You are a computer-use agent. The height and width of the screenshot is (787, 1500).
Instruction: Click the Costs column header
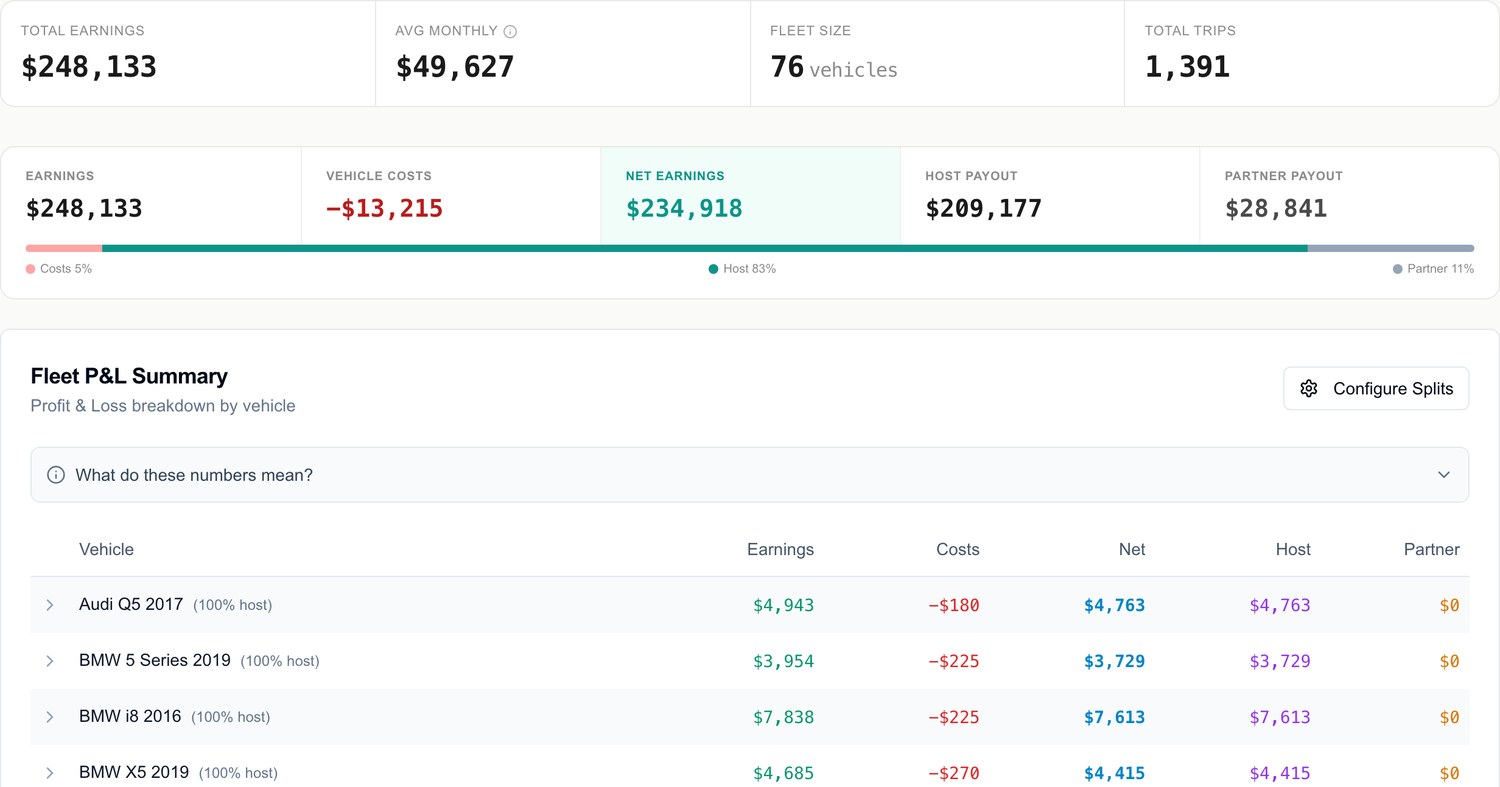958,549
